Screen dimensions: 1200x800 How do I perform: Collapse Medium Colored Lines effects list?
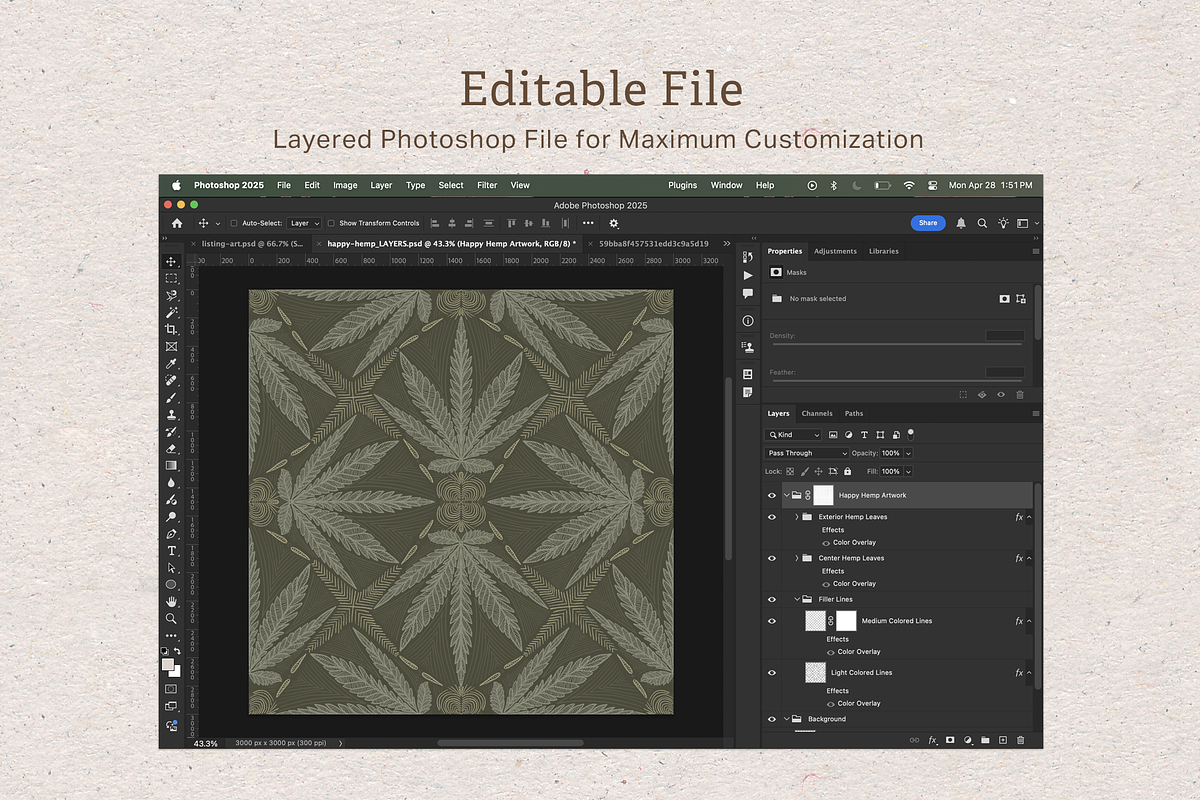coord(1029,621)
